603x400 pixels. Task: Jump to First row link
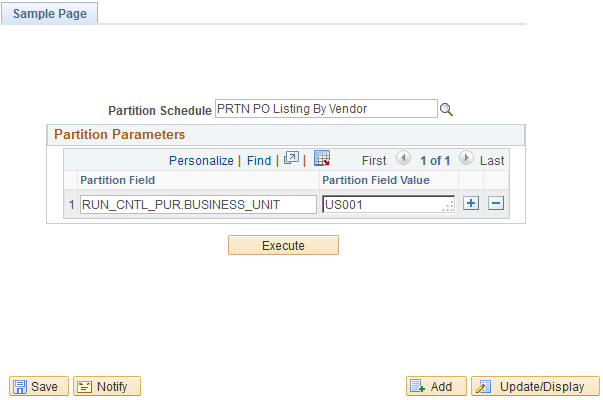click(x=374, y=160)
